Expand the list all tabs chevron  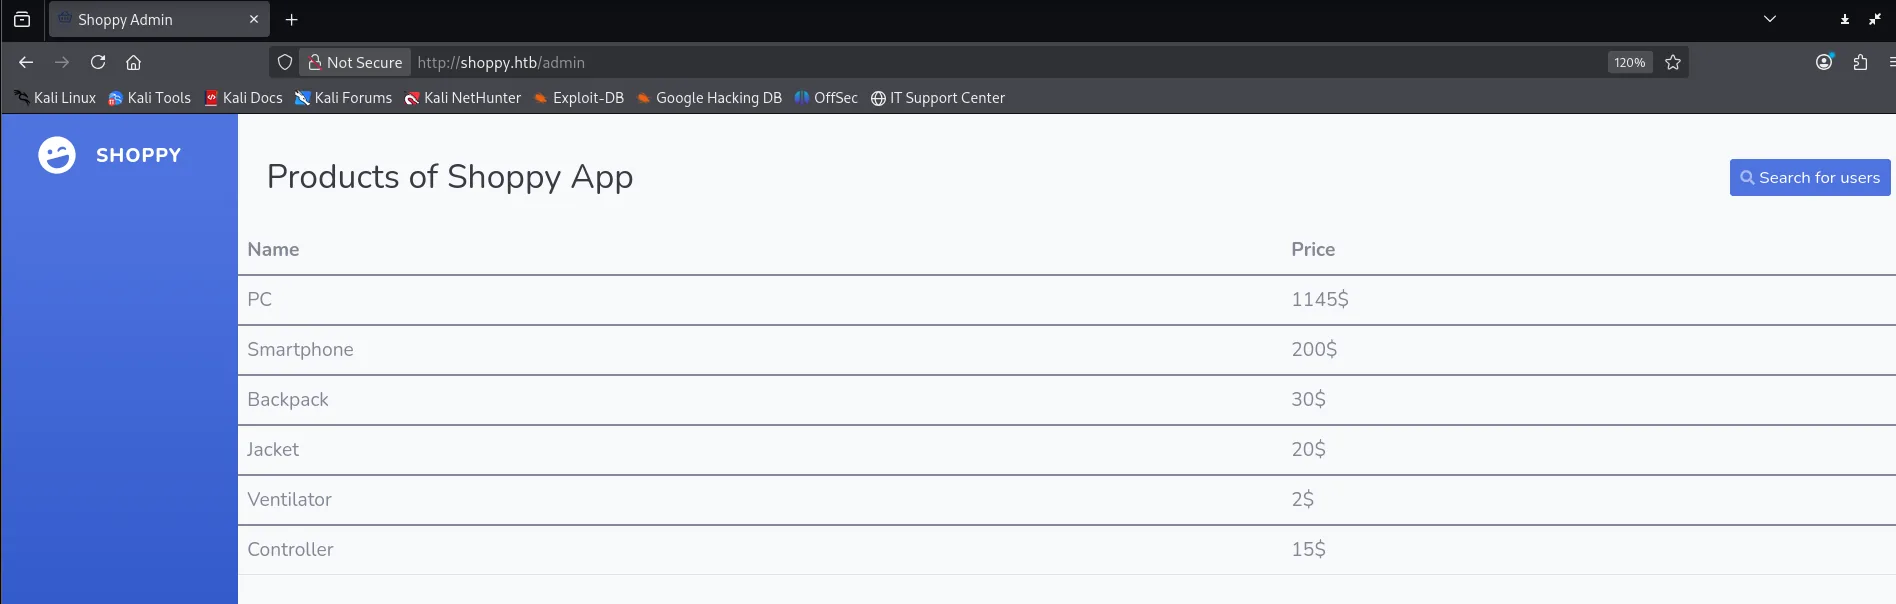click(x=1770, y=19)
